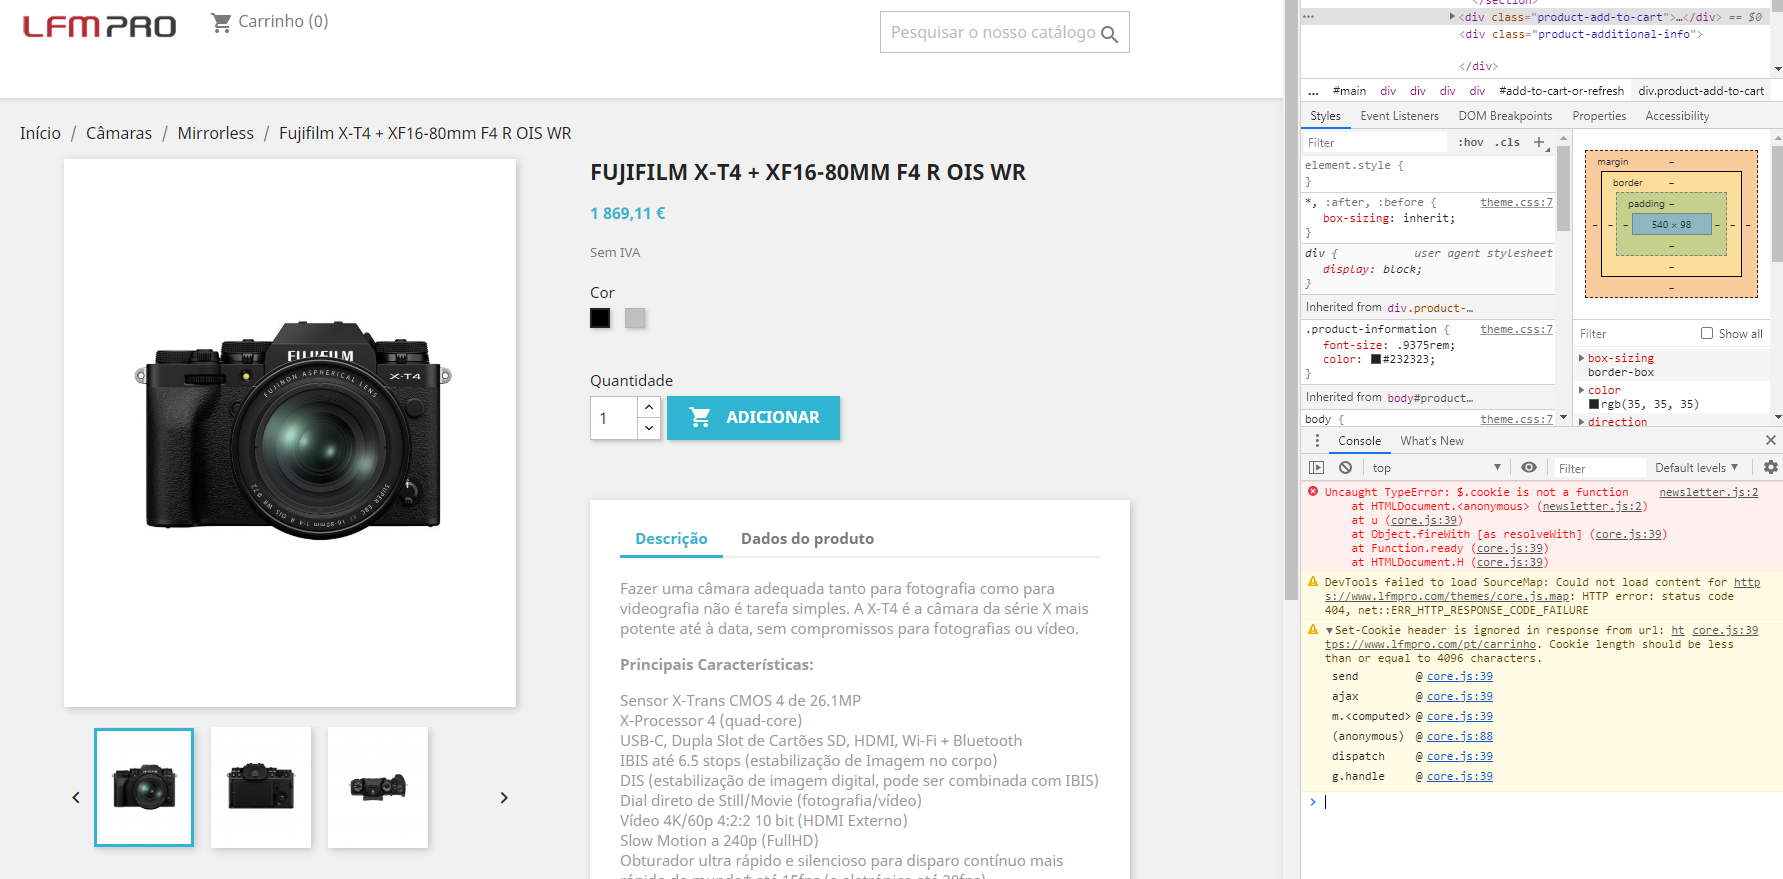Go to Início breadcrumb link
Screen dimensions: 1783x879
40,133
